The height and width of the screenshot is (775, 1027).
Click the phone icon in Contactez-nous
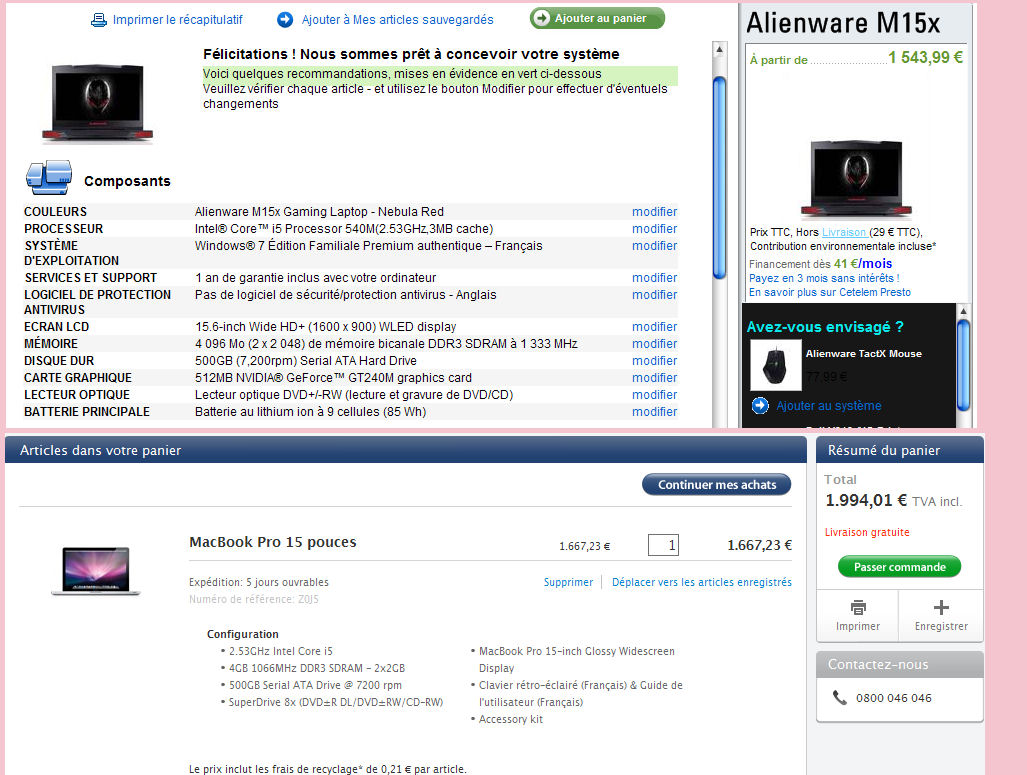click(x=840, y=698)
